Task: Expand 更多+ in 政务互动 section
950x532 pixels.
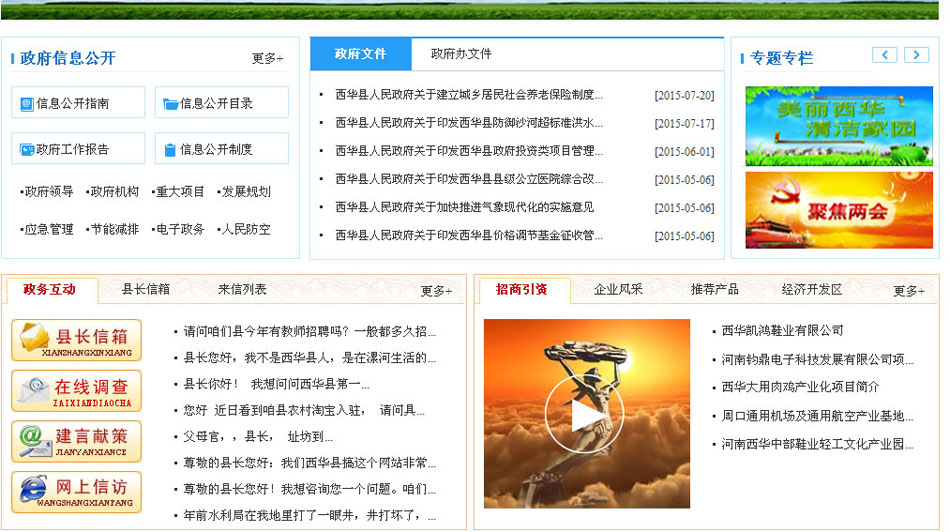Action: coord(436,291)
